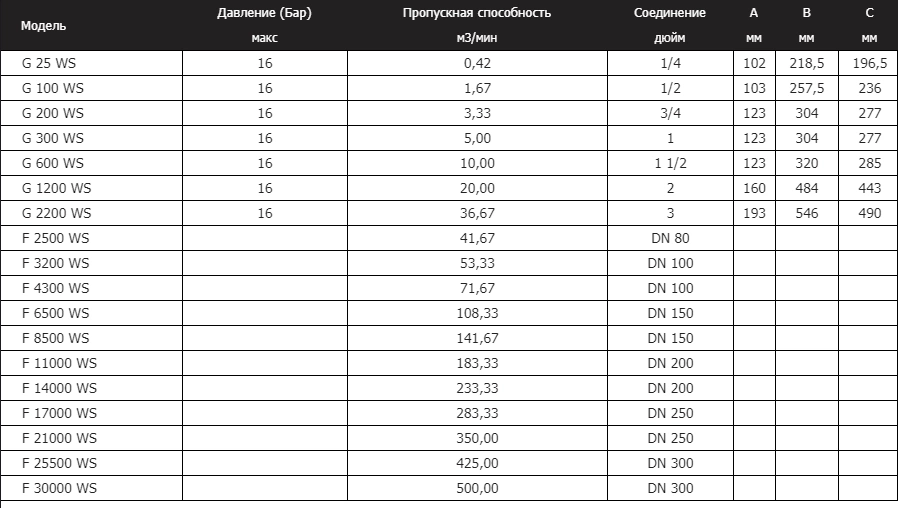898x508 pixels.
Task: Click the 1 1/2 connection value
Action: point(670,163)
